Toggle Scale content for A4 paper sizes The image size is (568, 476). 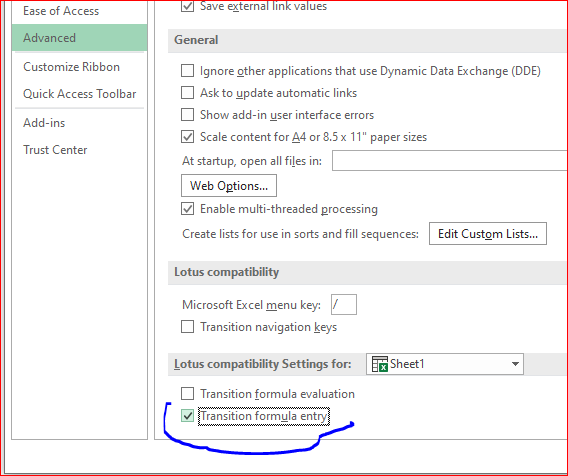click(187, 137)
